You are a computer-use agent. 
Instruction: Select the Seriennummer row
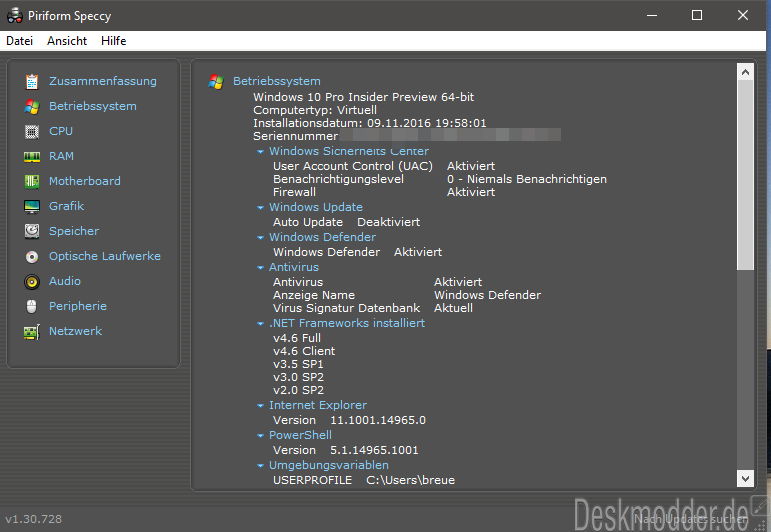point(407,136)
